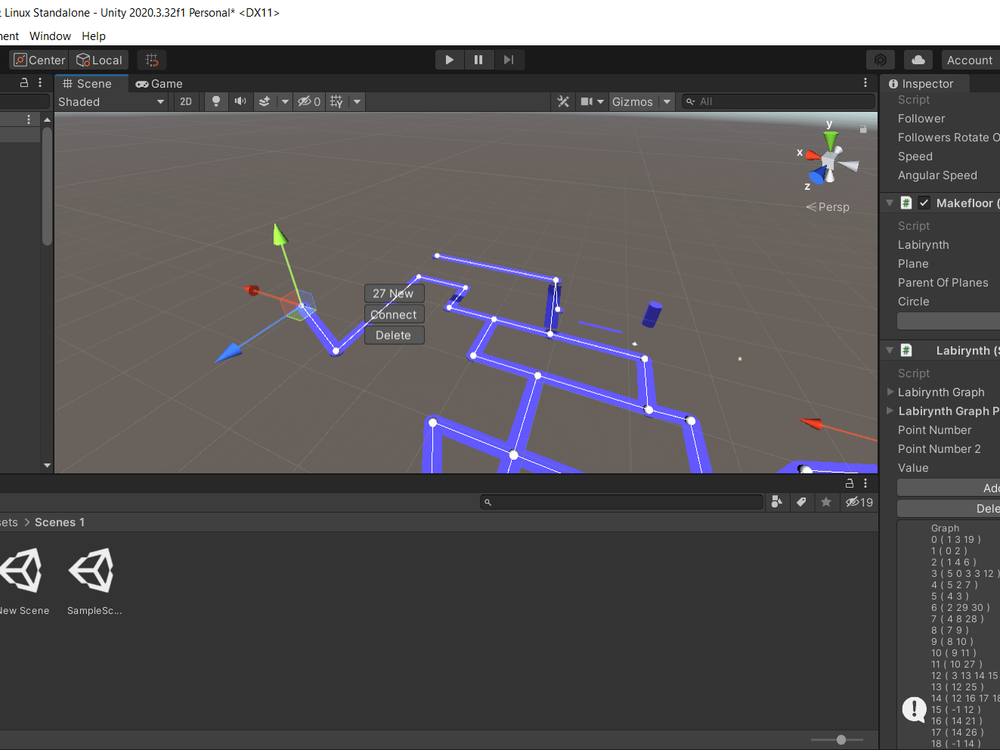Click the hidden objects eye icon showing 19
The height and width of the screenshot is (750, 1000).
[x=853, y=501]
